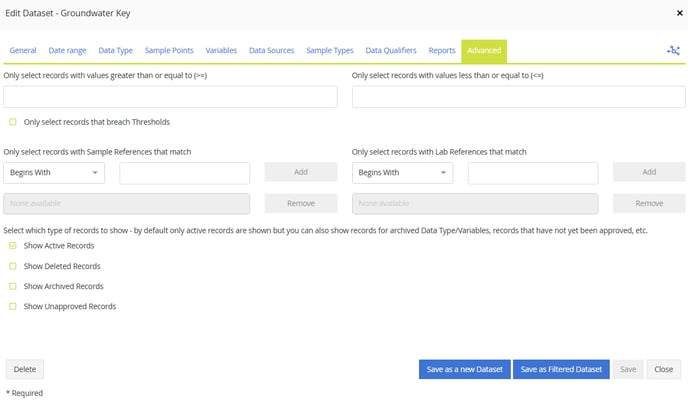Click the greater than or equal value field
This screenshot has width=688, height=410.
(170, 97)
